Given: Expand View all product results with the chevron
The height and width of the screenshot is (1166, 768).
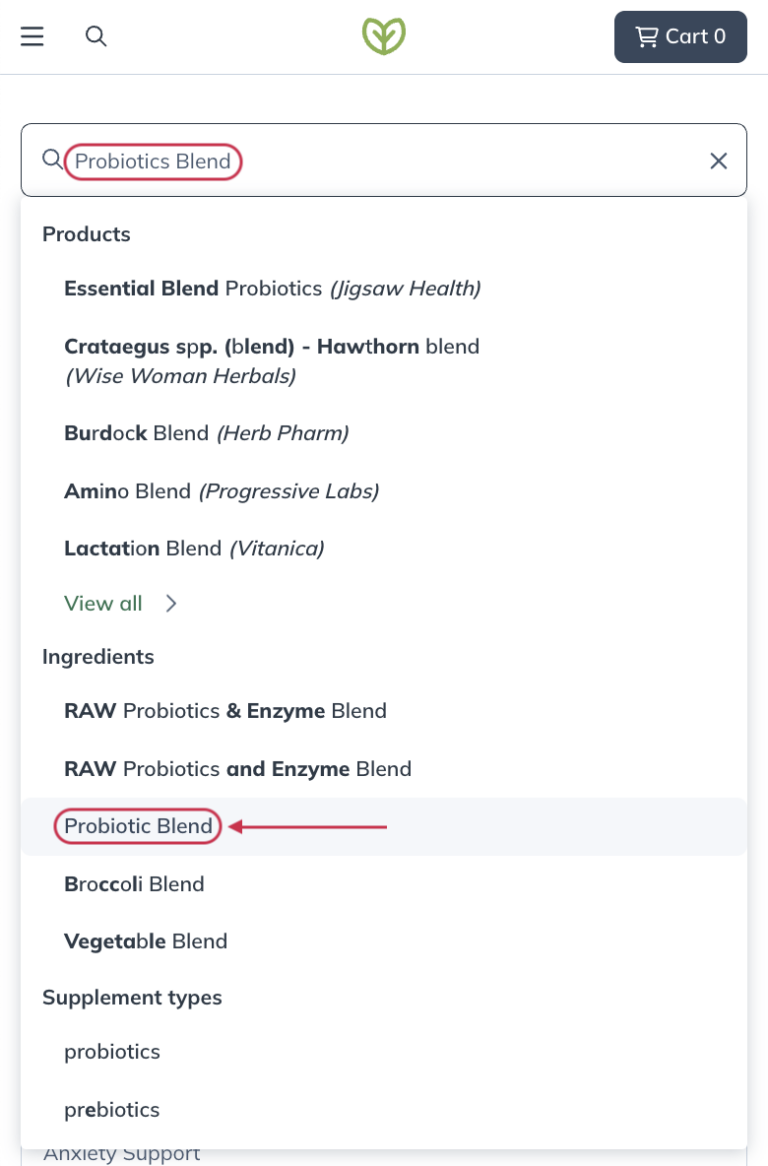Looking at the screenshot, I should 170,603.
